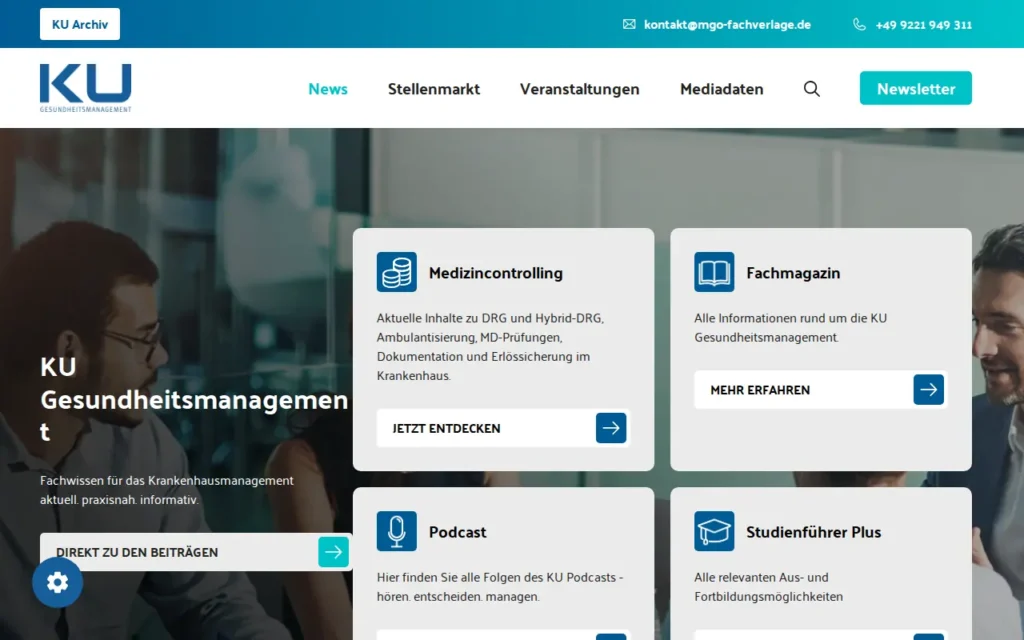The image size is (1024, 640).
Task: Click the arrow in Jetzt Entdecken button
Action: coord(611,428)
